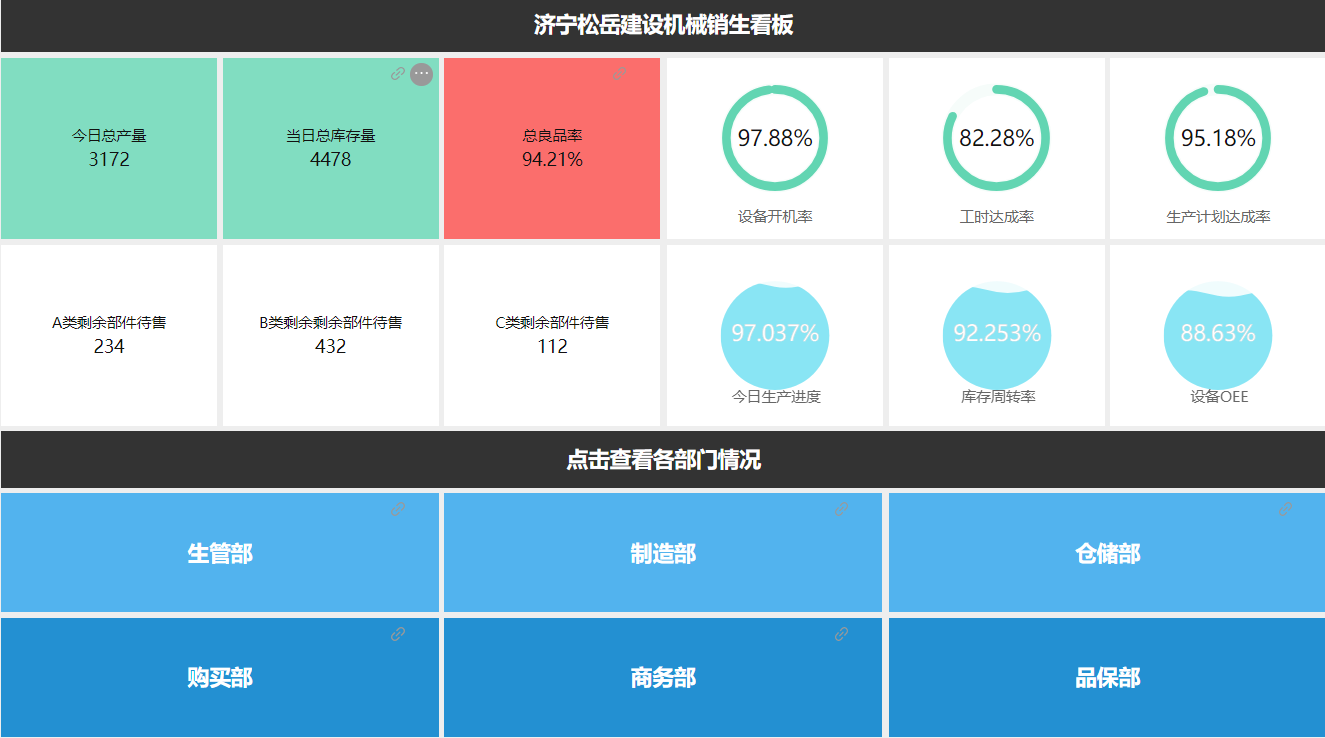The height and width of the screenshot is (738, 1325).
Task: Click the 今日生产进度 97.037% liquid gauge
Action: click(x=775, y=335)
